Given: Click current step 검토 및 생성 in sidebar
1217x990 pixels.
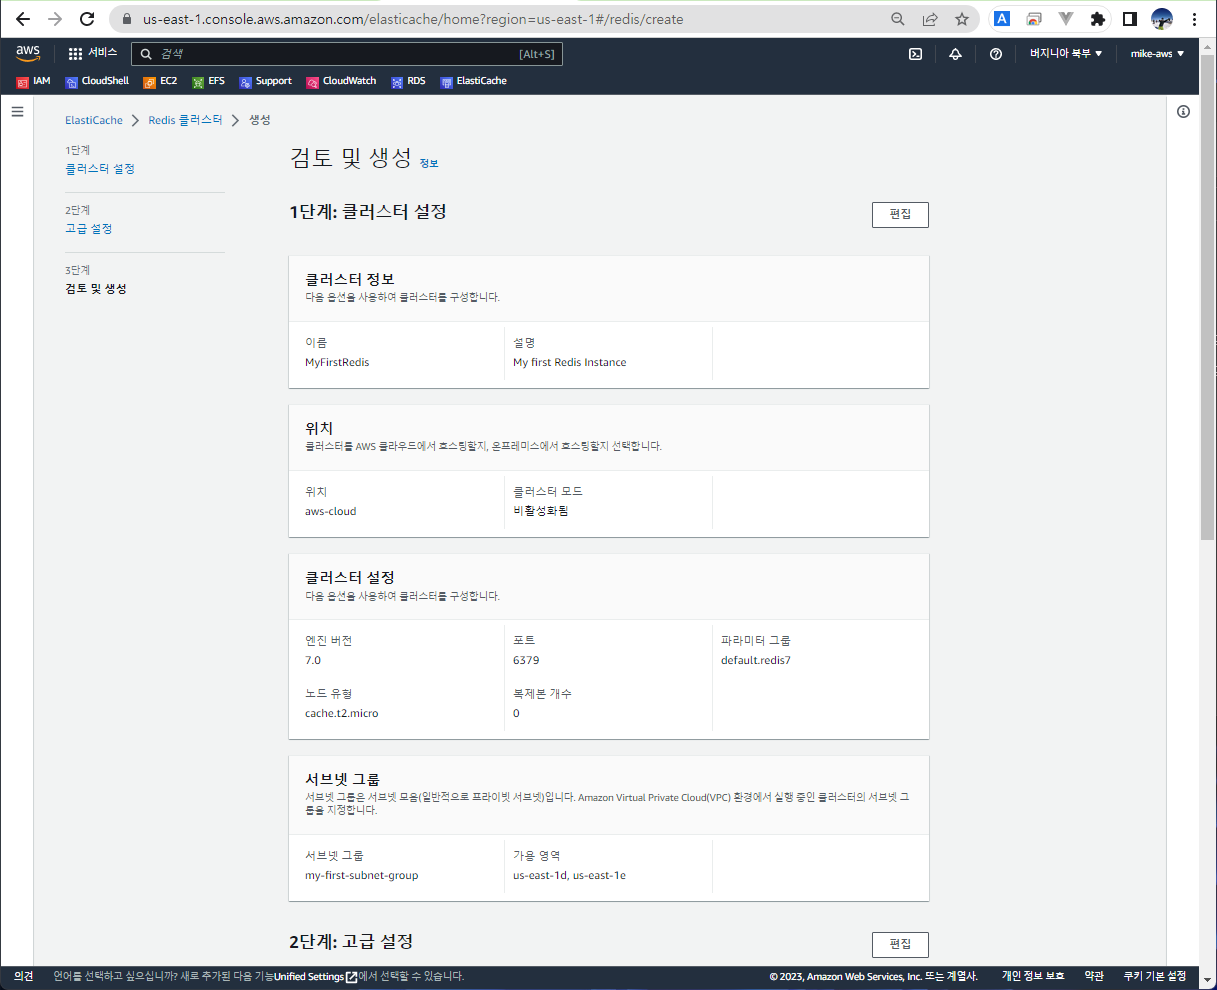Looking at the screenshot, I should (96, 289).
